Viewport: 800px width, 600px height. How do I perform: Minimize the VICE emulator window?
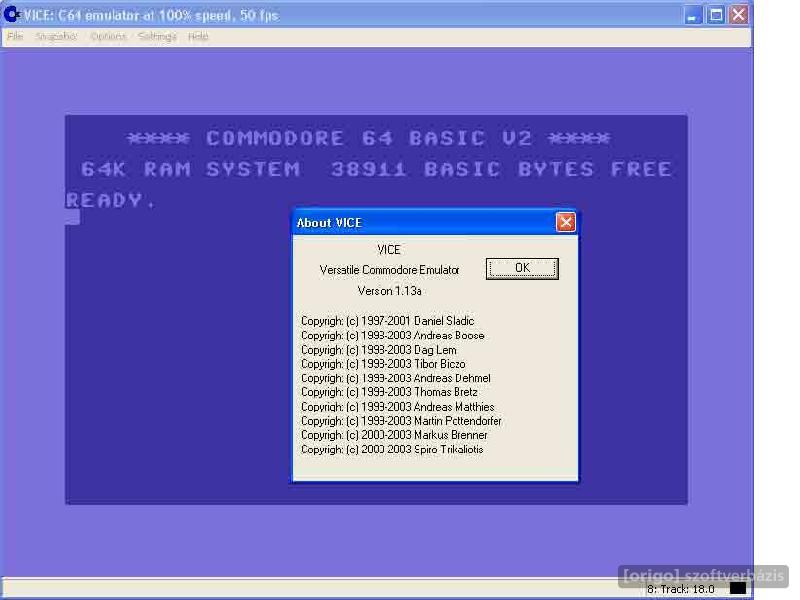tap(692, 15)
